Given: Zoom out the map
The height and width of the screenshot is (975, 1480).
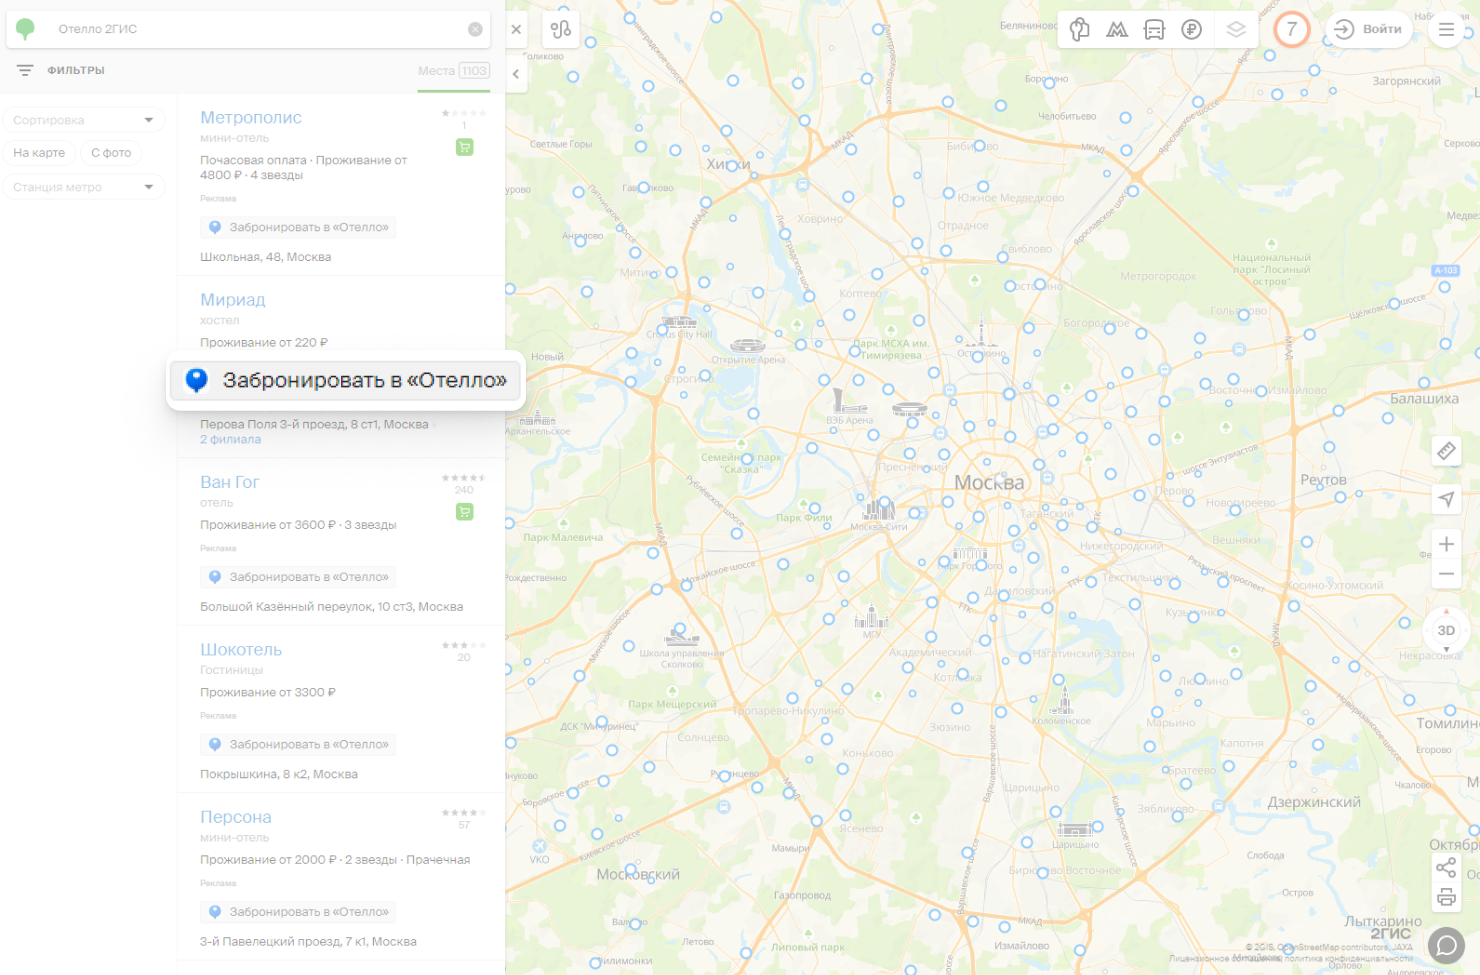Looking at the screenshot, I should (1446, 574).
